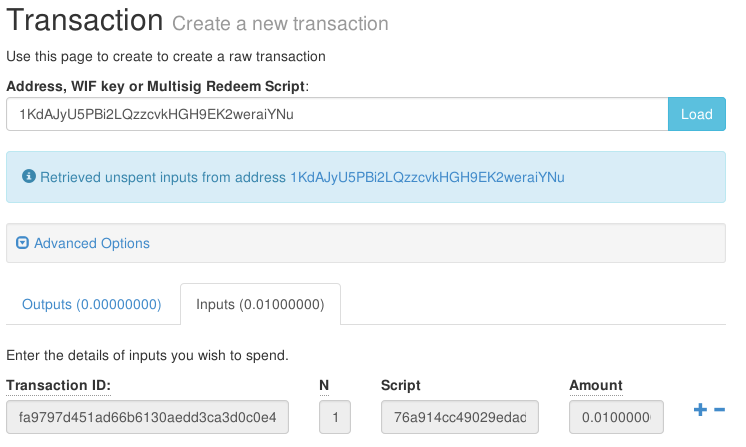Click the 'Transaction ID:' column label

click(58, 385)
